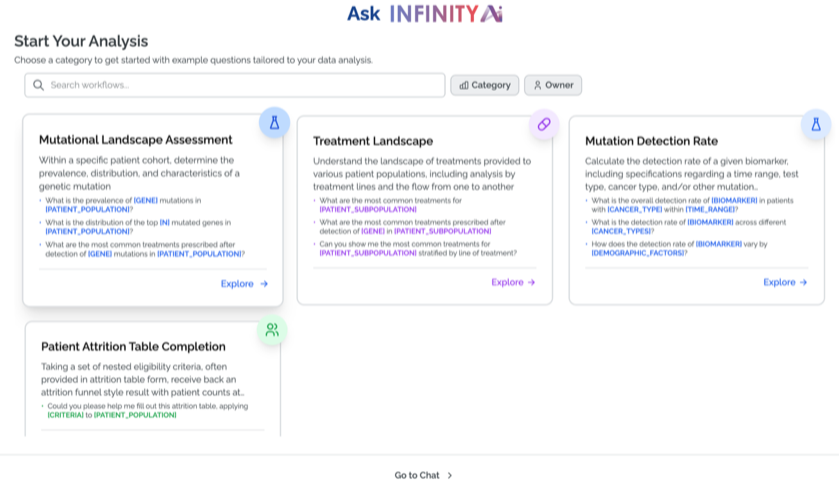The image size is (839, 482).
Task: Click the Mutational Landscape Assessment description paragraph
Action: click(139, 173)
